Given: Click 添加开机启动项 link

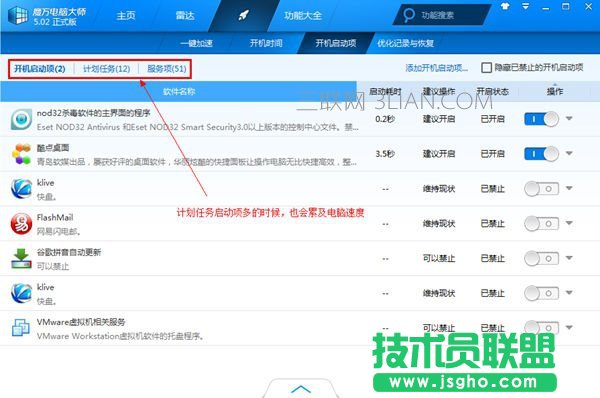Looking at the screenshot, I should coord(437,68).
